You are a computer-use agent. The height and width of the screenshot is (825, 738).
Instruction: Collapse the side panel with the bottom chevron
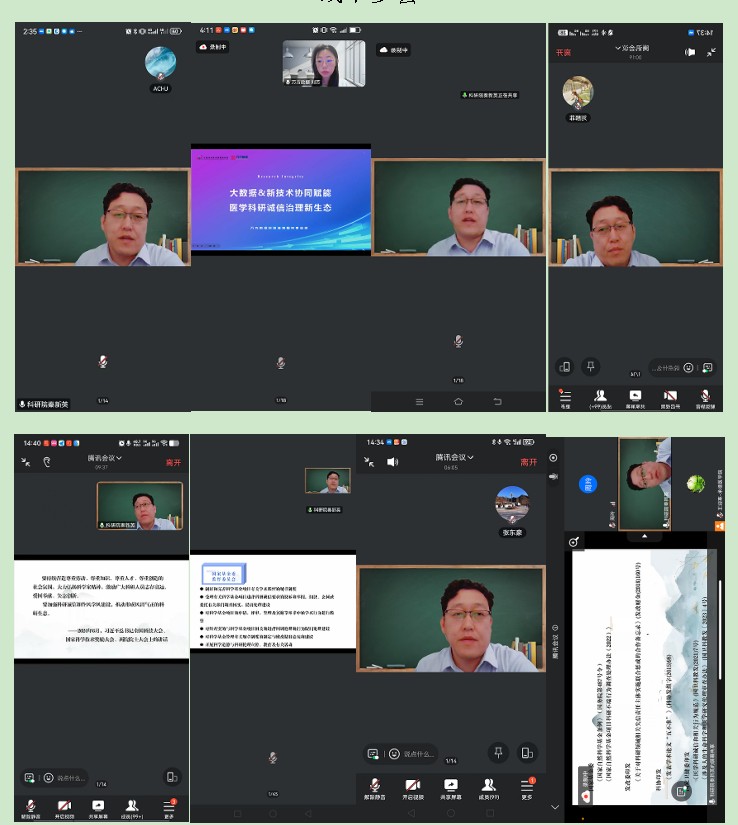pyautogui.click(x=555, y=807)
